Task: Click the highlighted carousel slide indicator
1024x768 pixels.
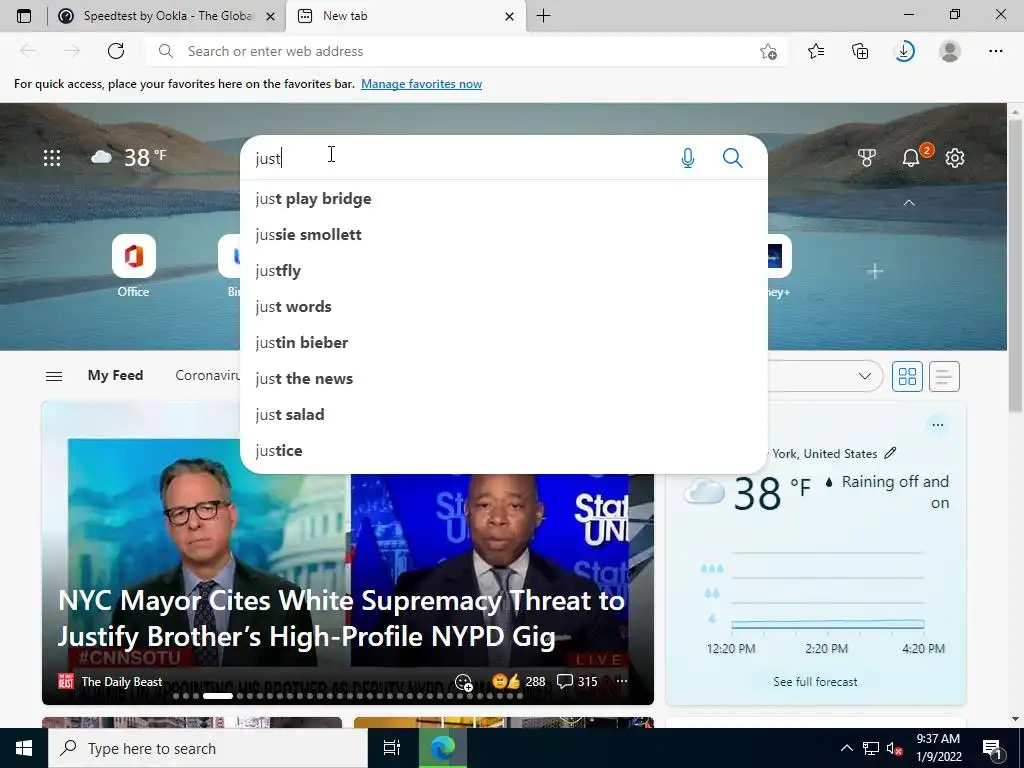Action: 217,696
